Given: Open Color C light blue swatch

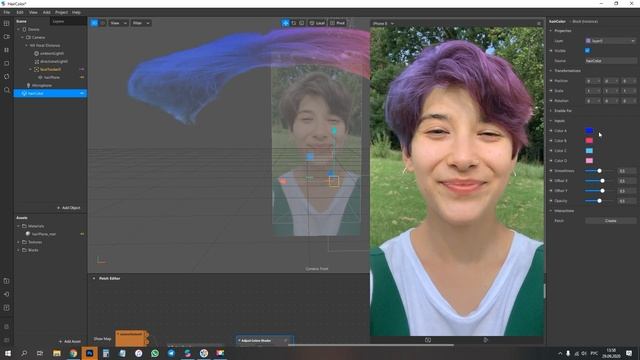Looking at the screenshot, I should (589, 151).
